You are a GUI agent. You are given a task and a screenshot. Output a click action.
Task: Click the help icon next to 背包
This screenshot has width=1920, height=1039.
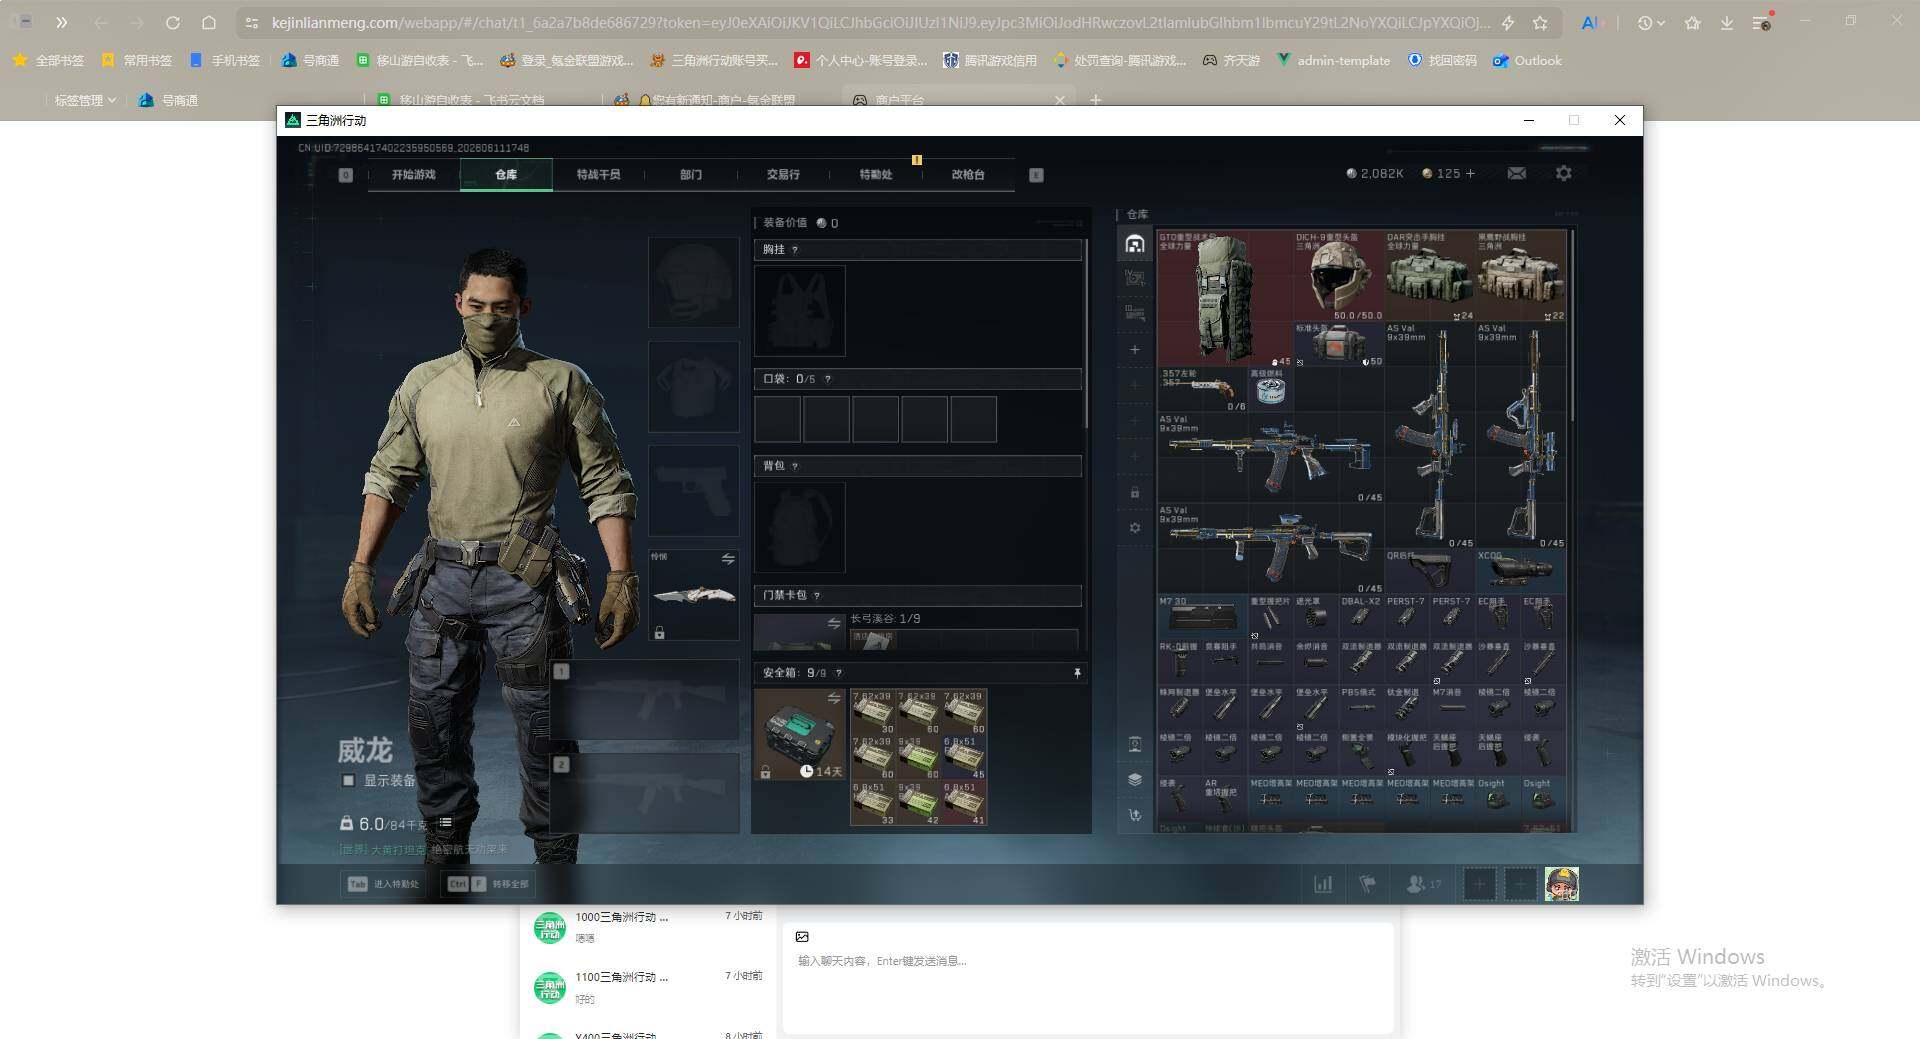[795, 466]
